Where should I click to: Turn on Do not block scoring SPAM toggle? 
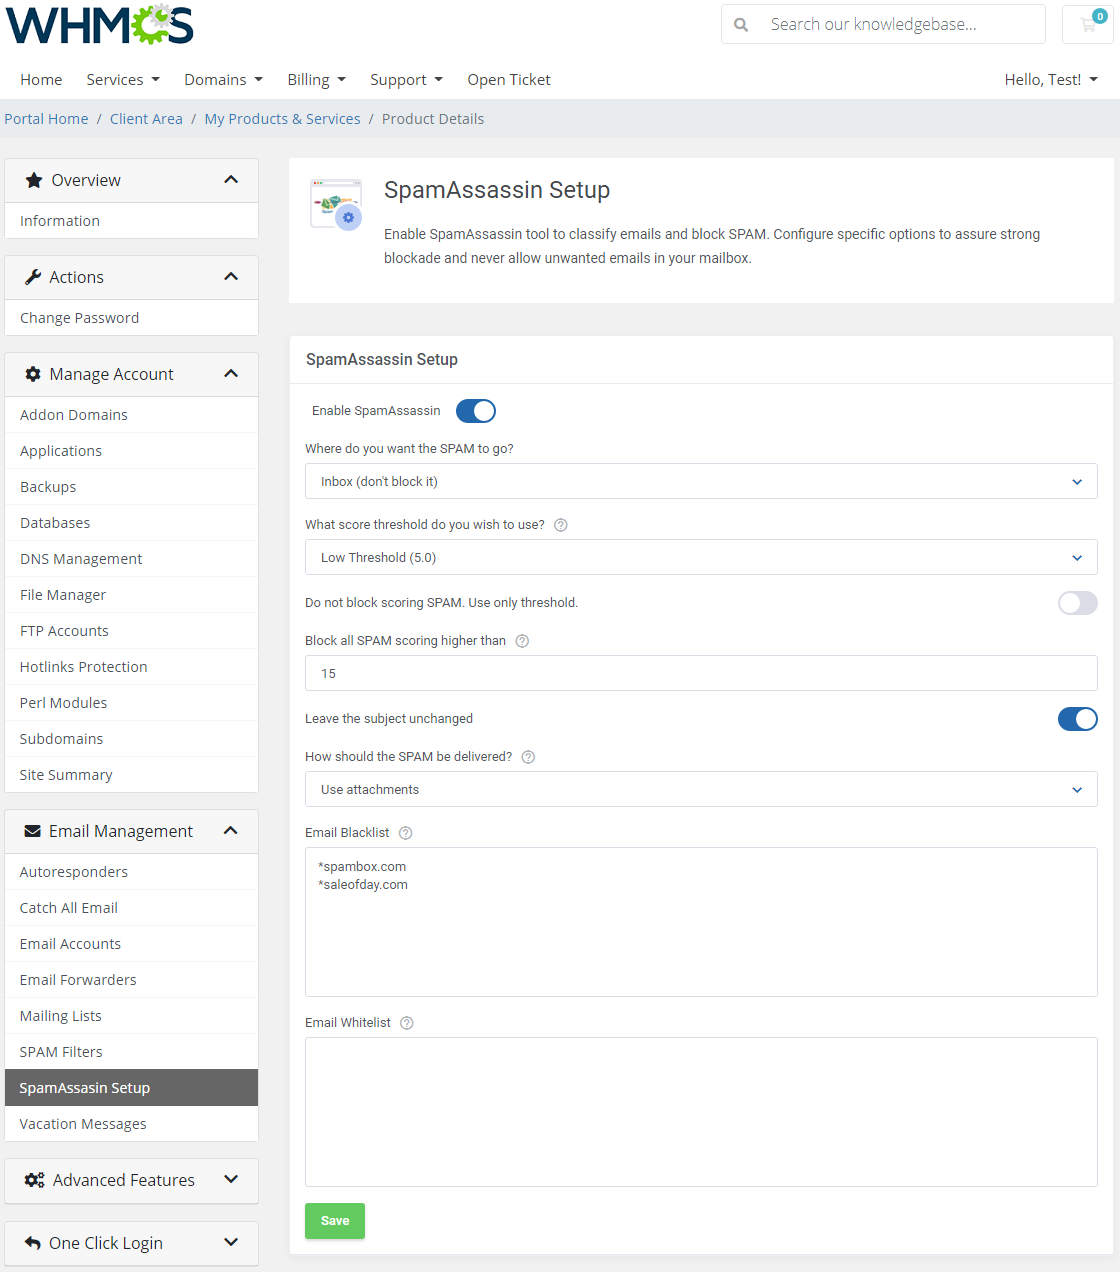(1077, 603)
